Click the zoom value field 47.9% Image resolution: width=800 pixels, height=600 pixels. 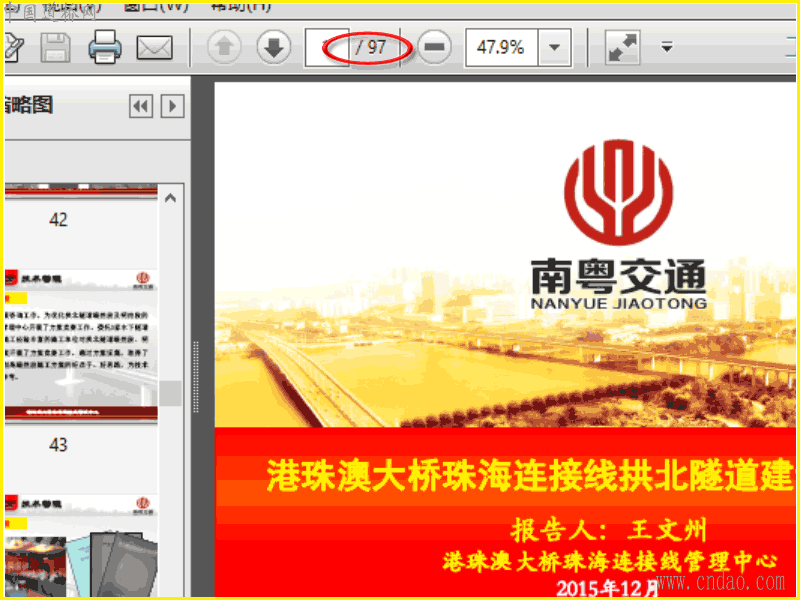pyautogui.click(x=501, y=47)
